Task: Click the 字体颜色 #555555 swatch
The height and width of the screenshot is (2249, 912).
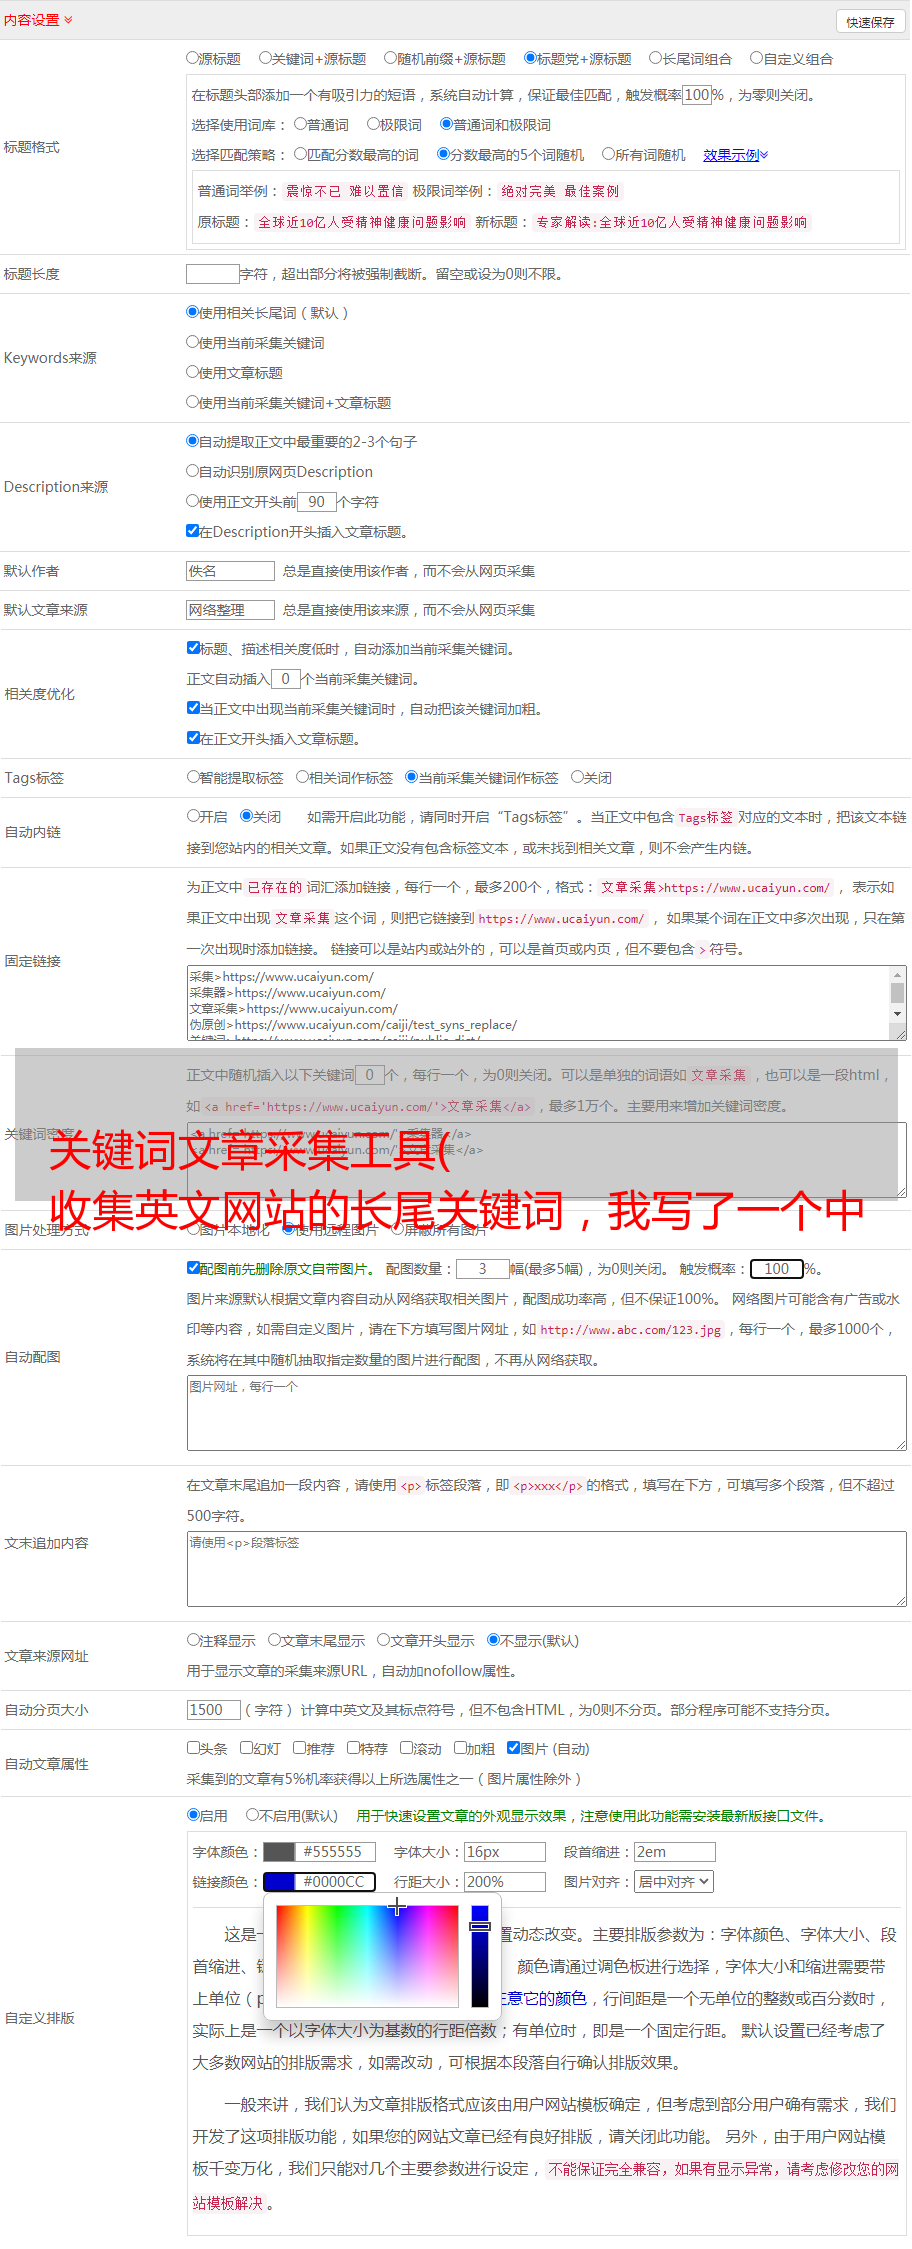Action: coord(279,1852)
